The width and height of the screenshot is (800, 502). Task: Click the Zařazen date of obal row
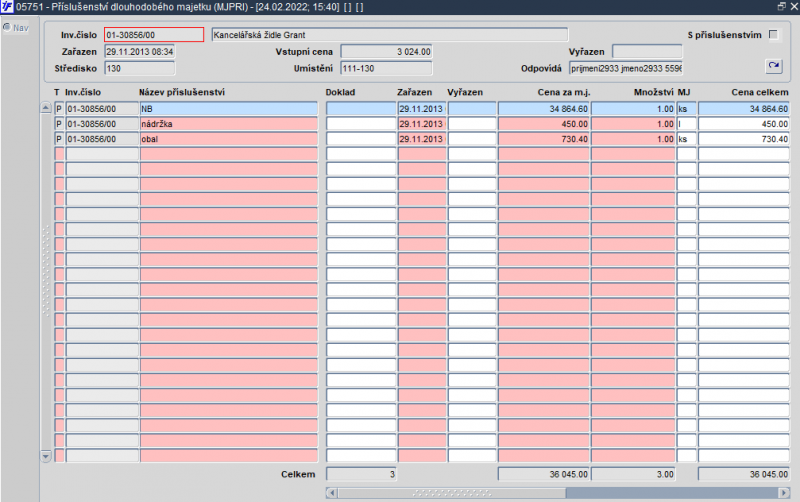point(421,139)
